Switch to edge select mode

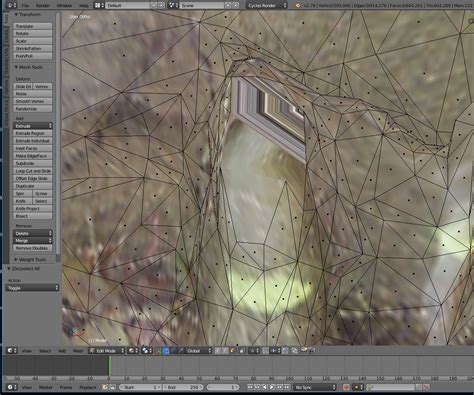point(225,350)
